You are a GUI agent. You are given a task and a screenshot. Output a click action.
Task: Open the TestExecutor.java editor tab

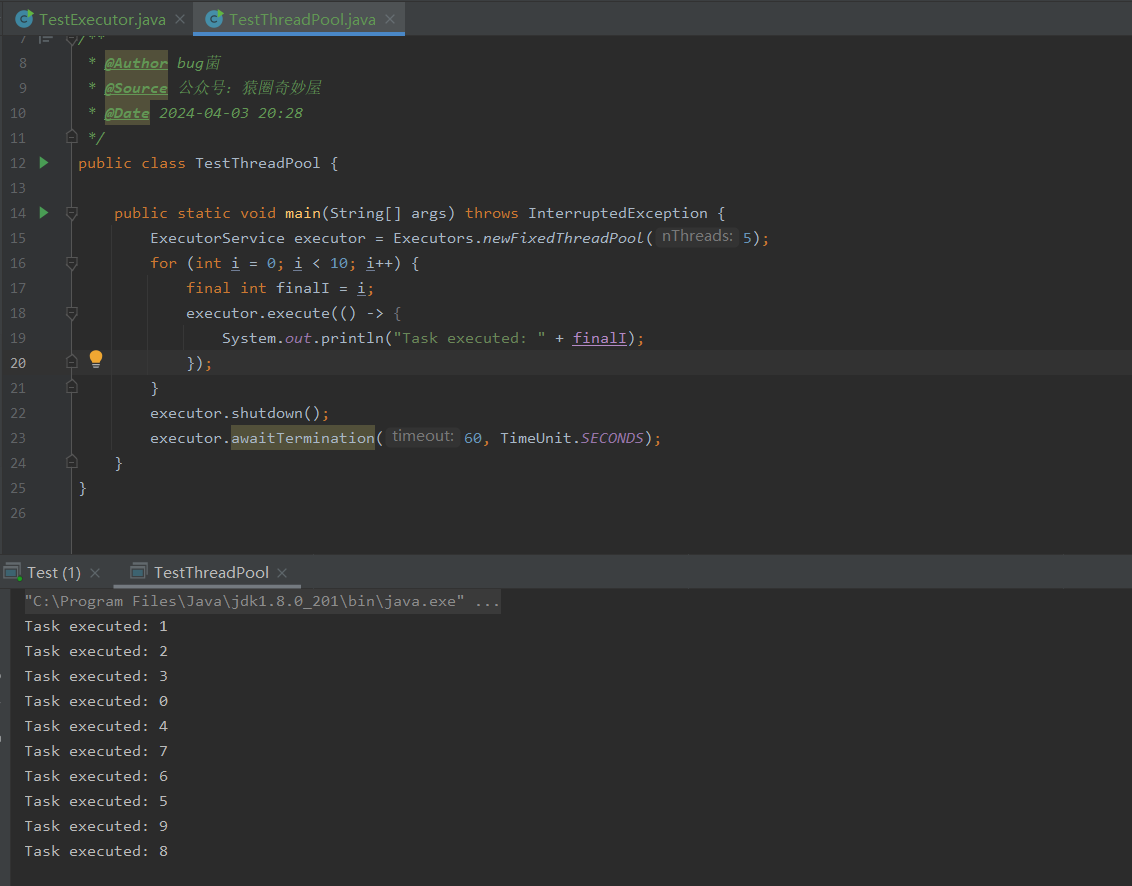tap(101, 19)
